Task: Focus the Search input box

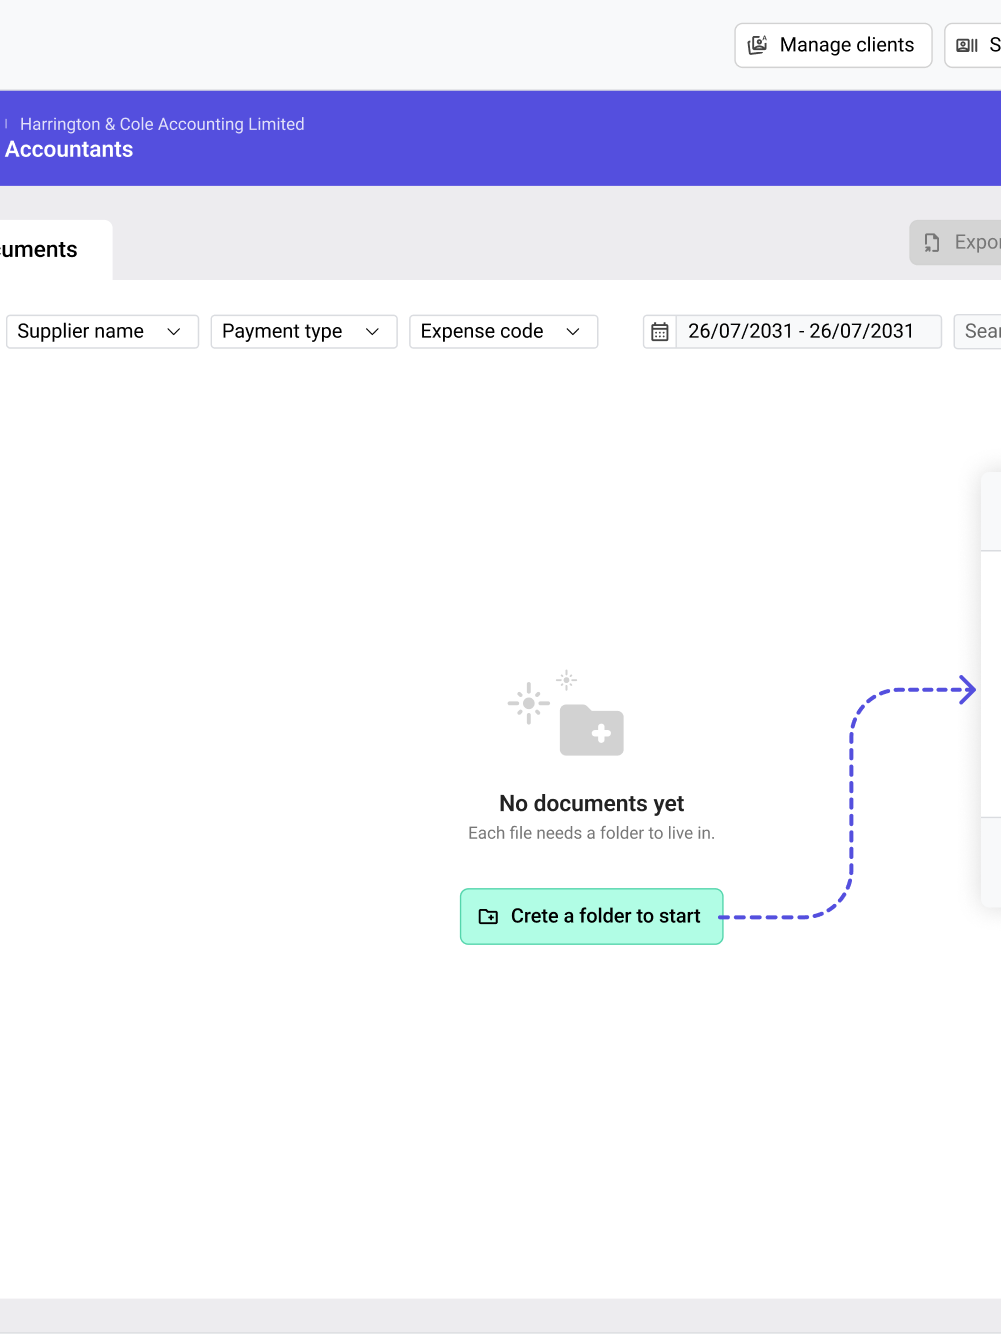Action: tap(980, 332)
